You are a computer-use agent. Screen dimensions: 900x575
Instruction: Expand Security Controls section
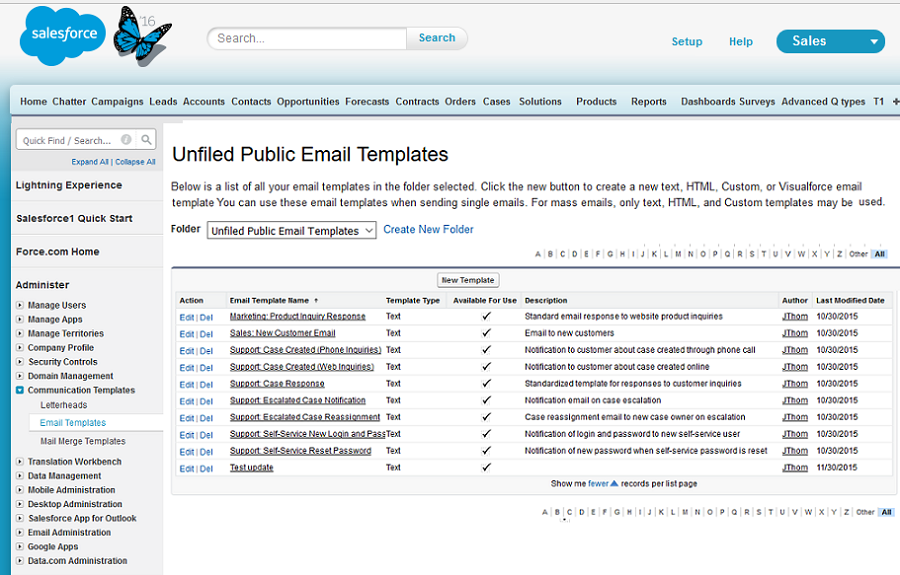[x=20, y=362]
